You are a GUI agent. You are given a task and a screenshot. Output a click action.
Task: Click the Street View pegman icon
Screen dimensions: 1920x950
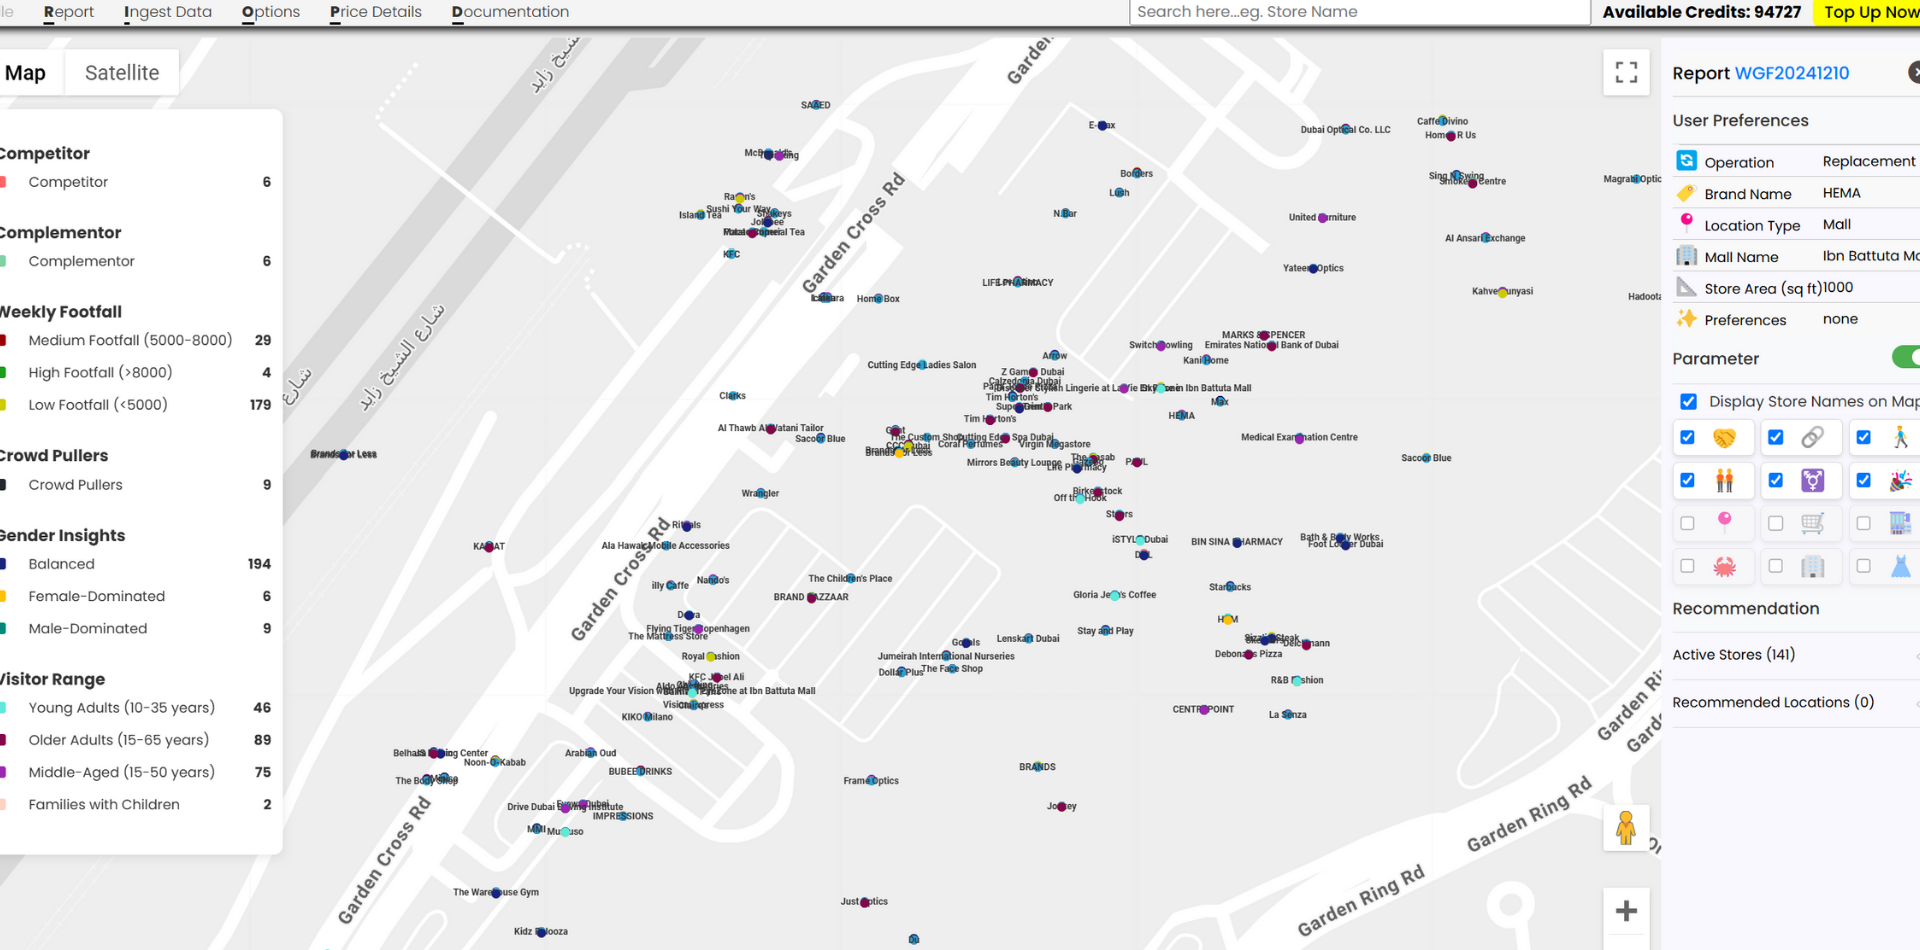[x=1626, y=828]
